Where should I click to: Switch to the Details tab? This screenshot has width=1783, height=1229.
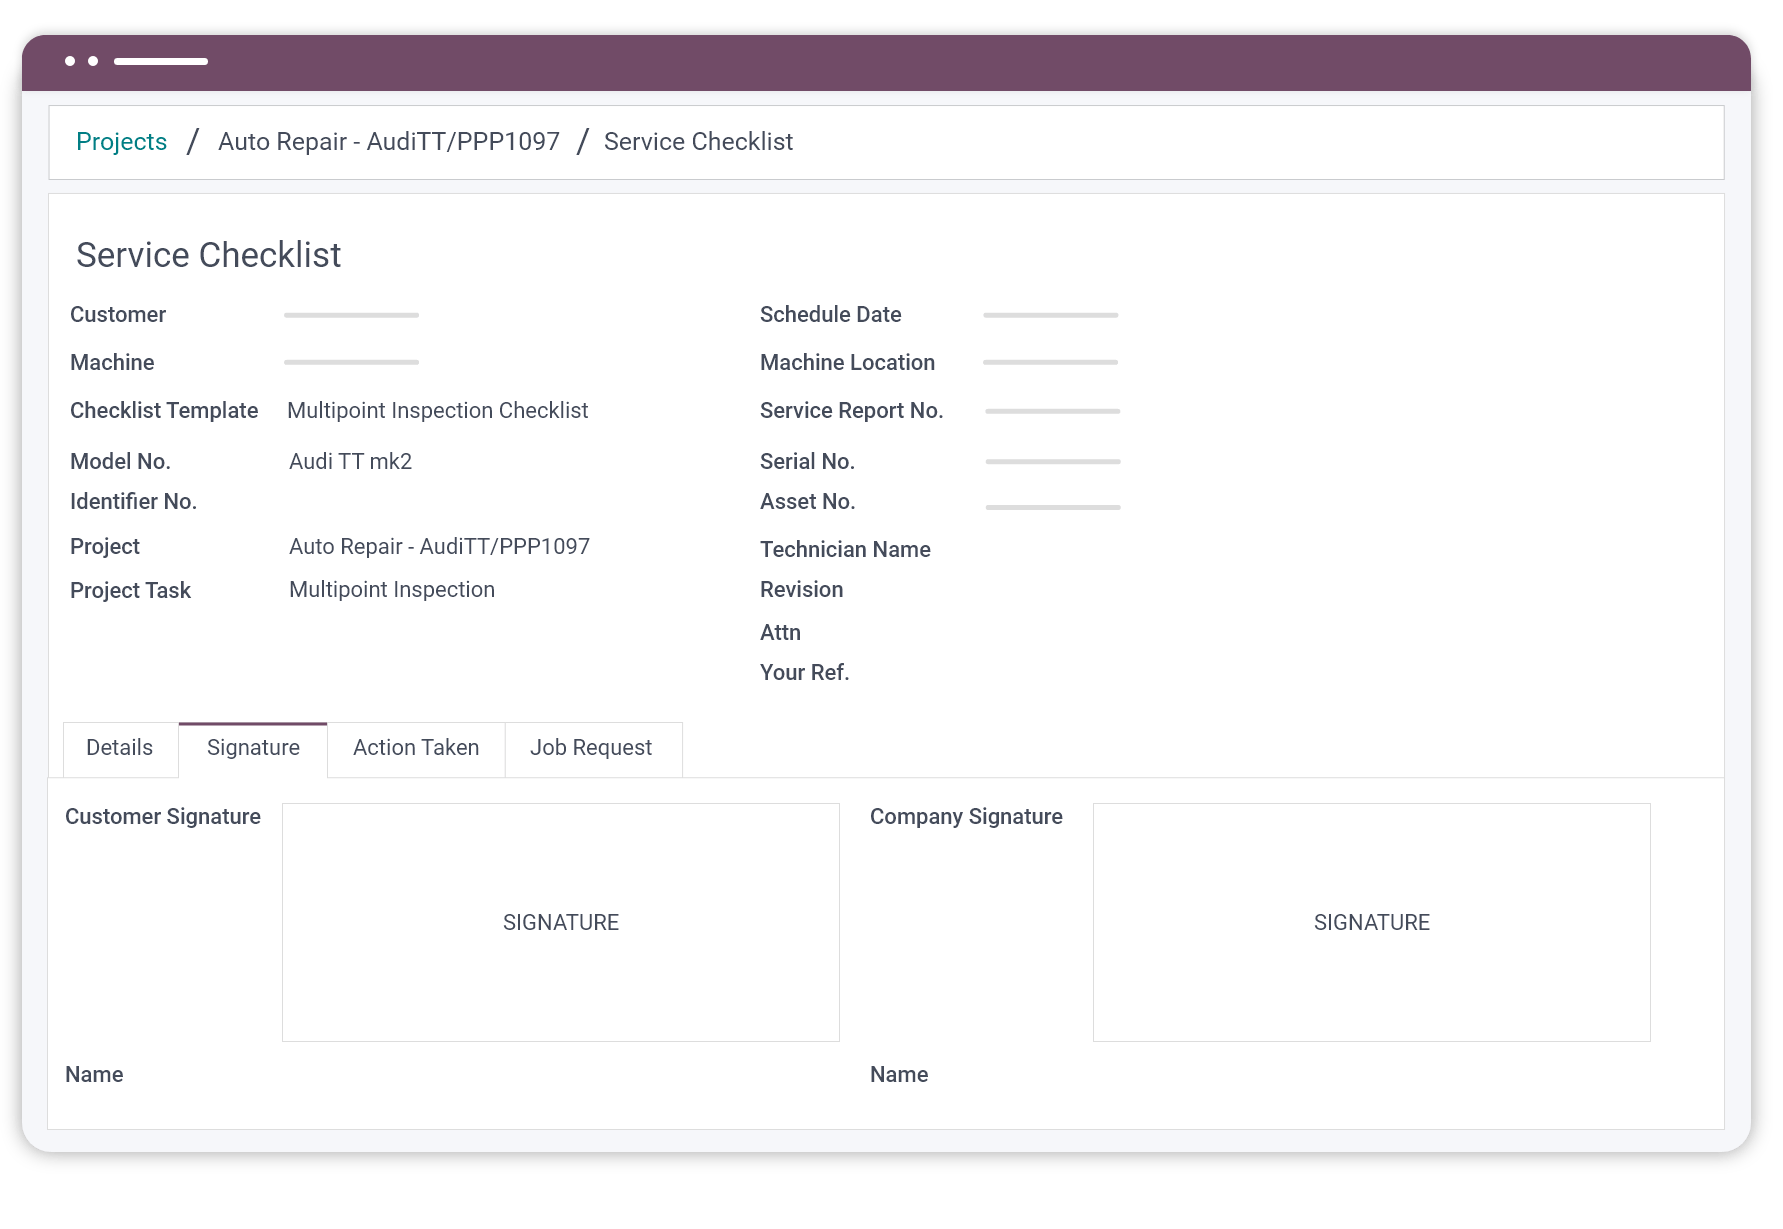118,748
